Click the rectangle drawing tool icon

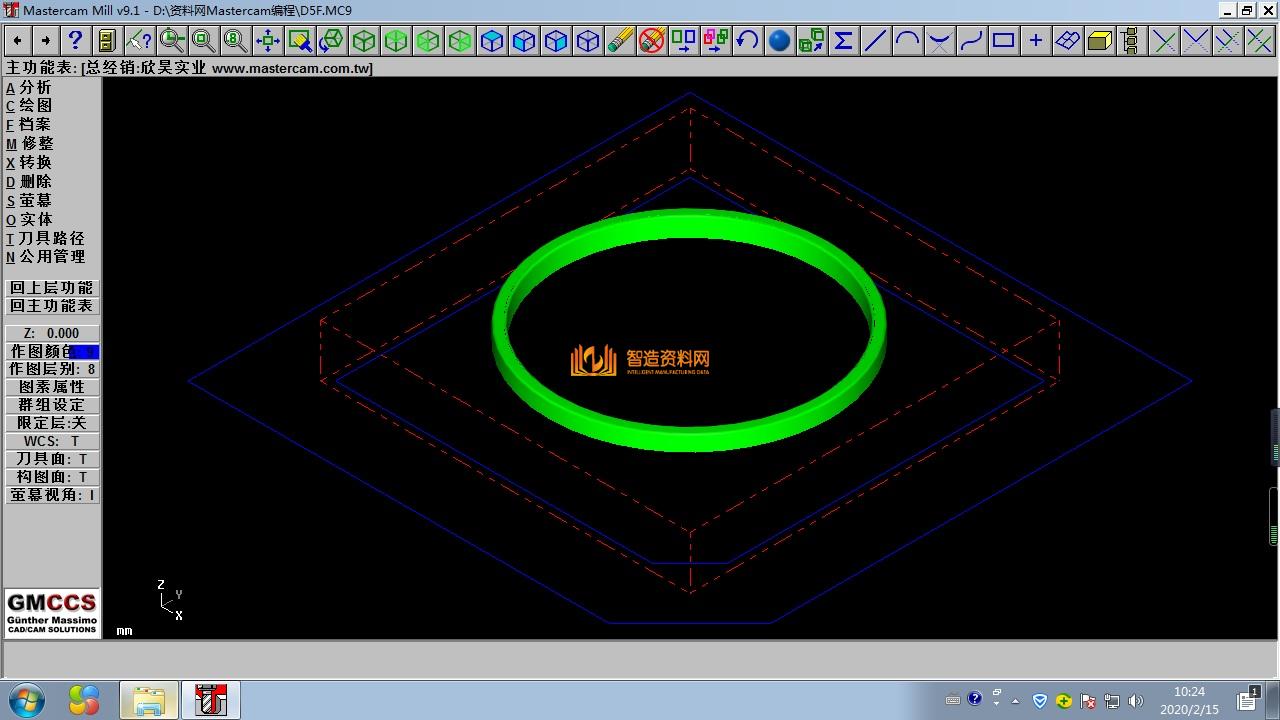tap(1003, 41)
